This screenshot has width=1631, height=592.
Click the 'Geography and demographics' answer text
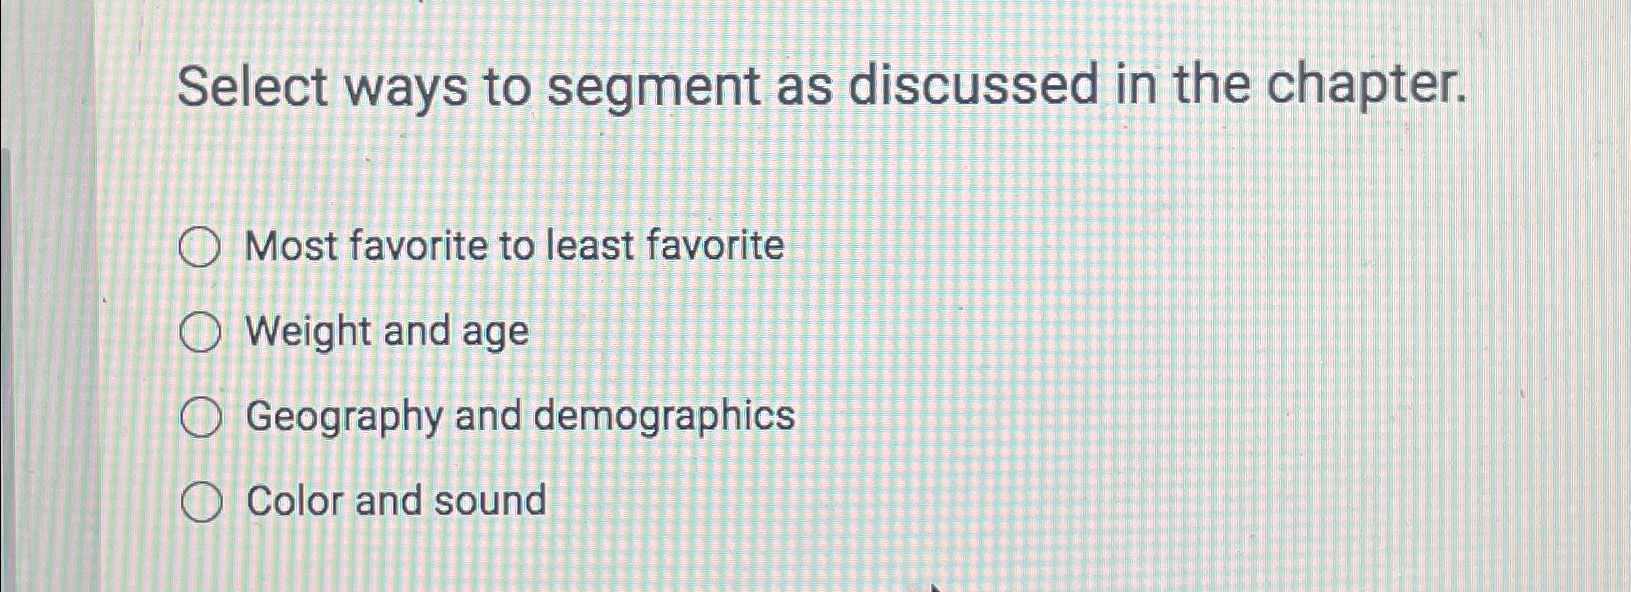[520, 417]
